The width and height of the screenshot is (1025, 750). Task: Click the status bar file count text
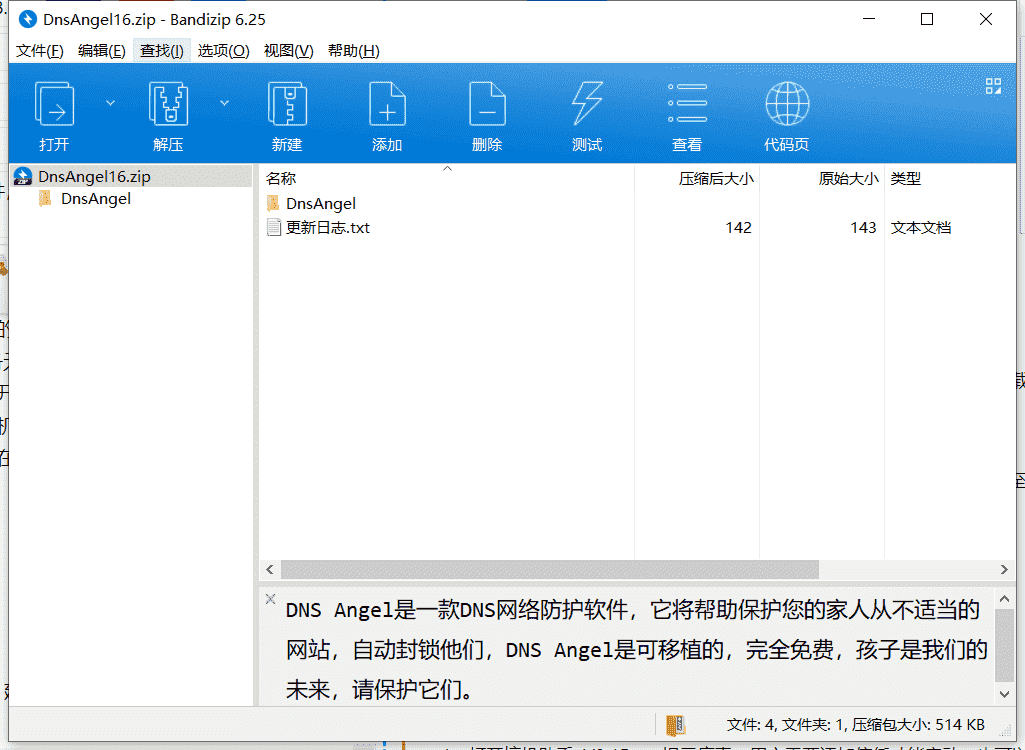[x=855, y=724]
